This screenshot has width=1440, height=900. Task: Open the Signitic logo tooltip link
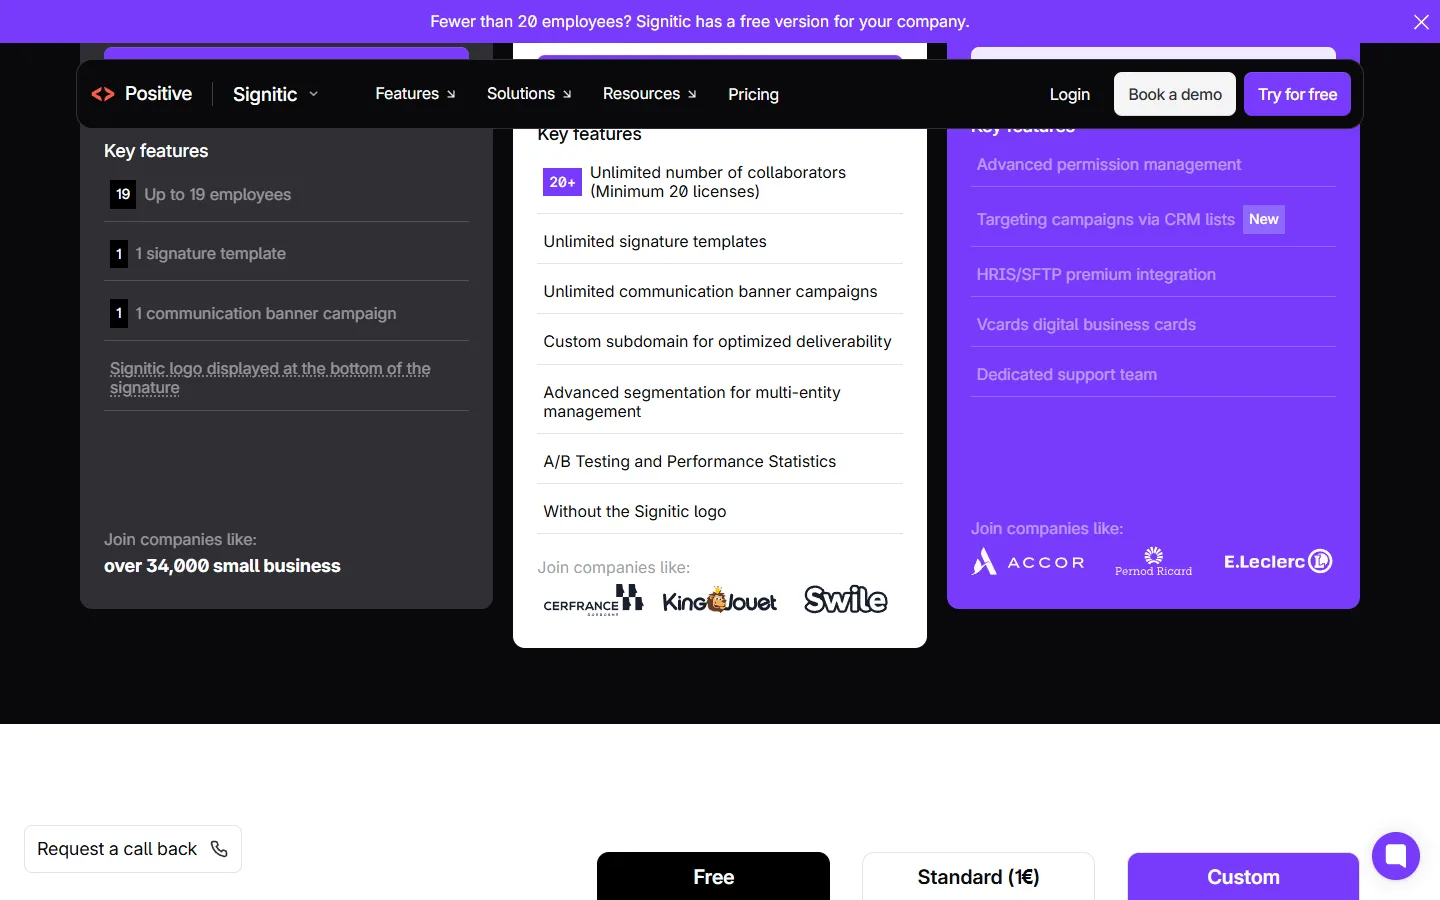click(270, 378)
